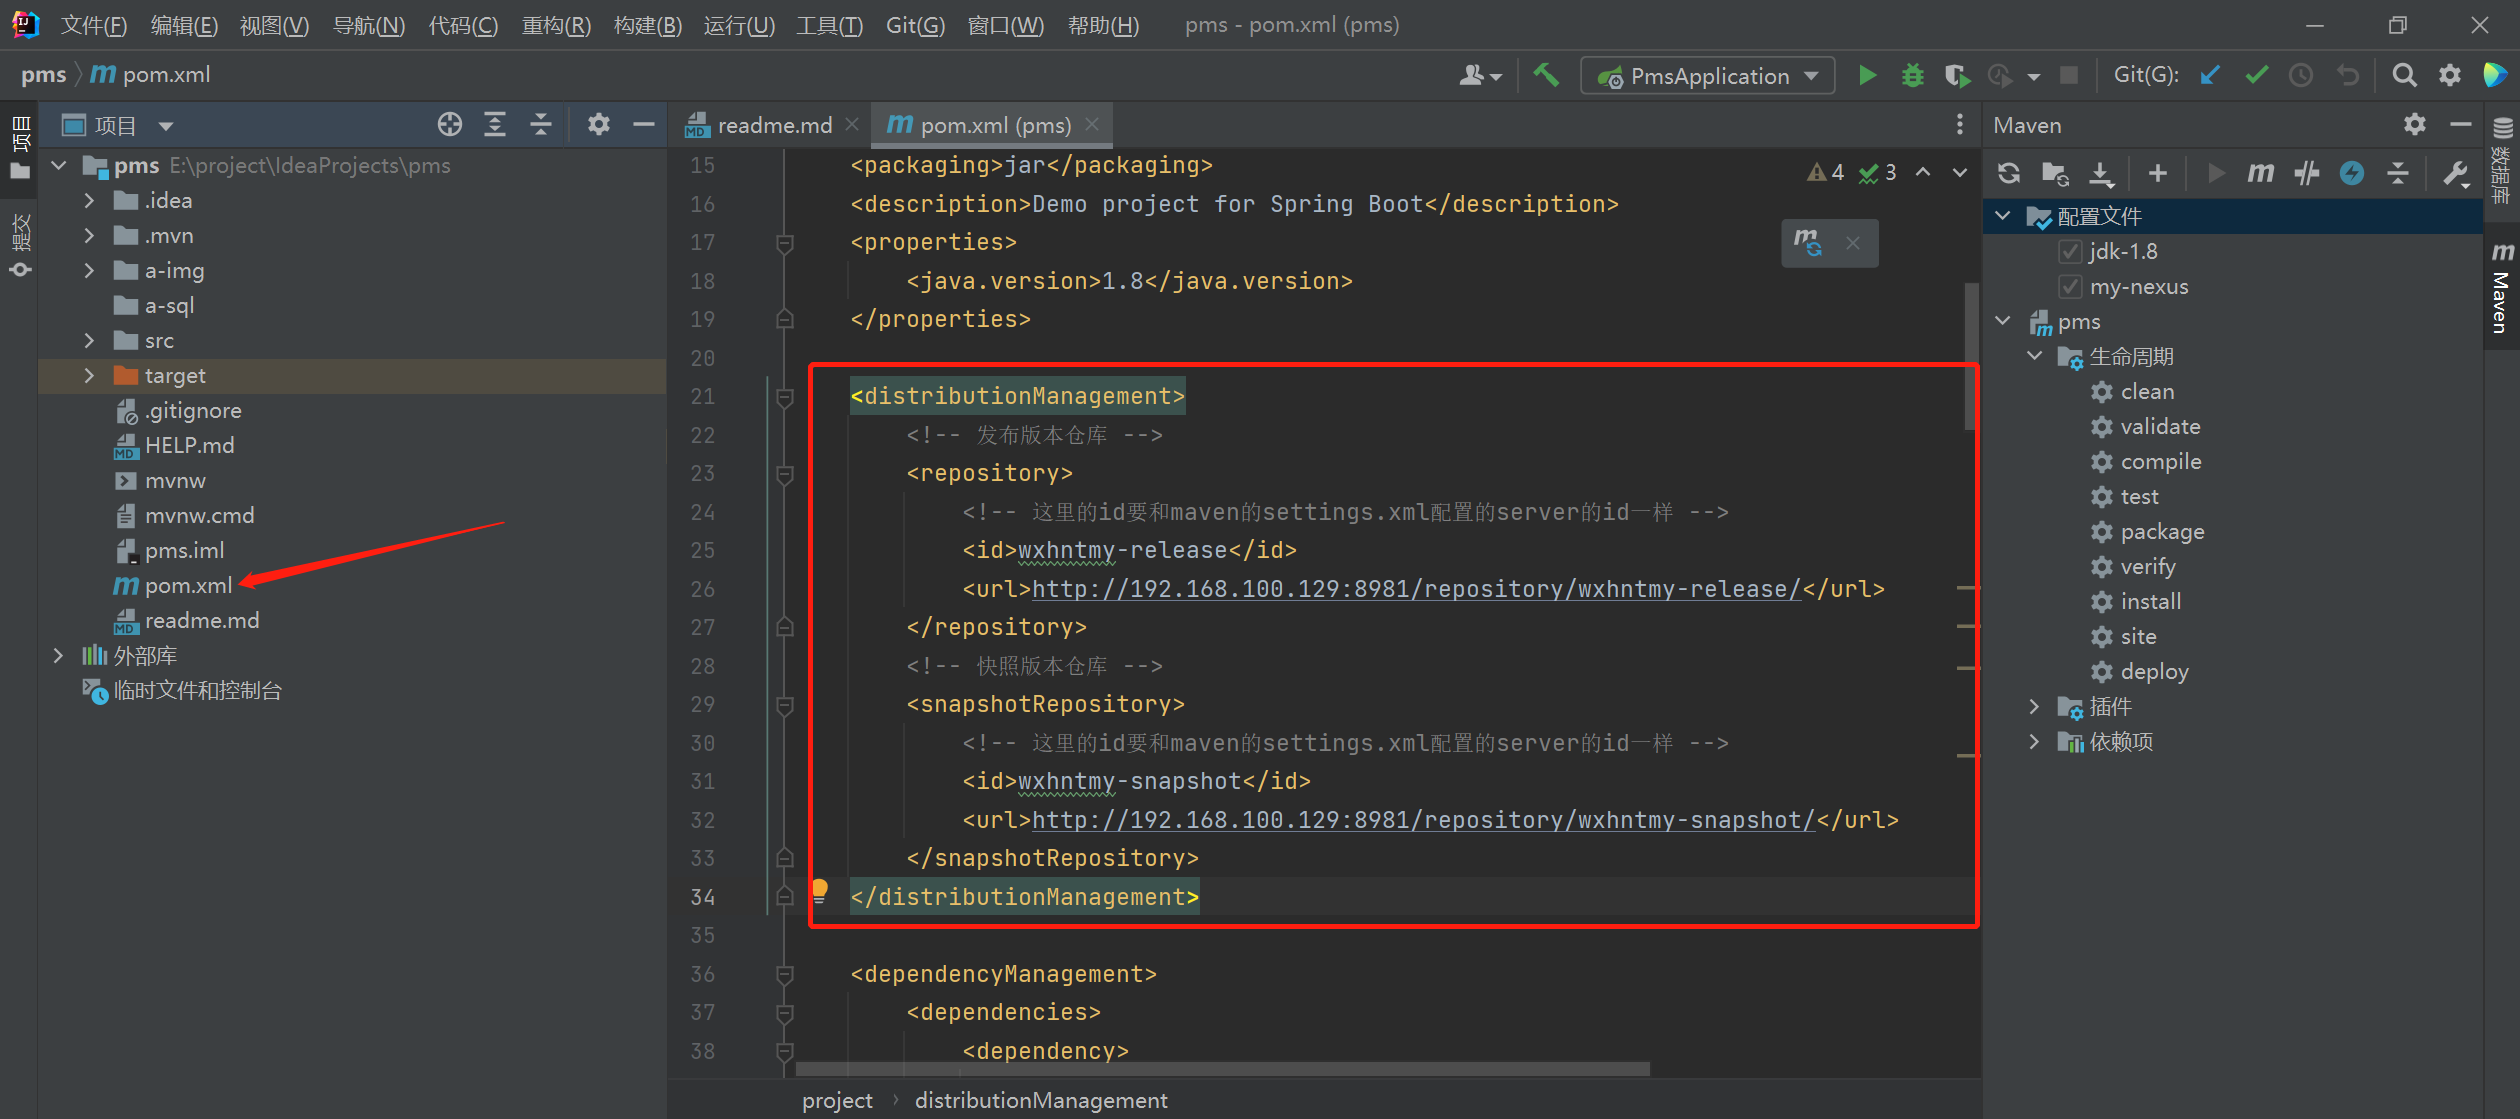Click Git commit checkmark icon
Viewport: 2520px width, 1119px height.
(x=2256, y=76)
